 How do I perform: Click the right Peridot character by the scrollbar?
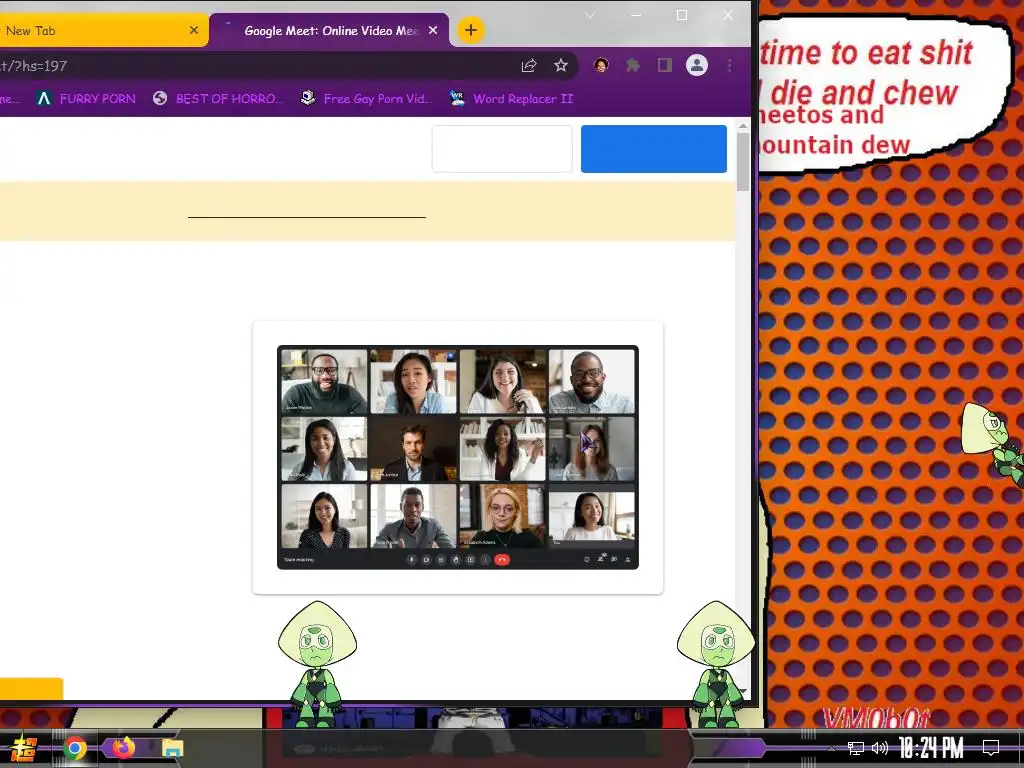pyautogui.click(x=717, y=664)
